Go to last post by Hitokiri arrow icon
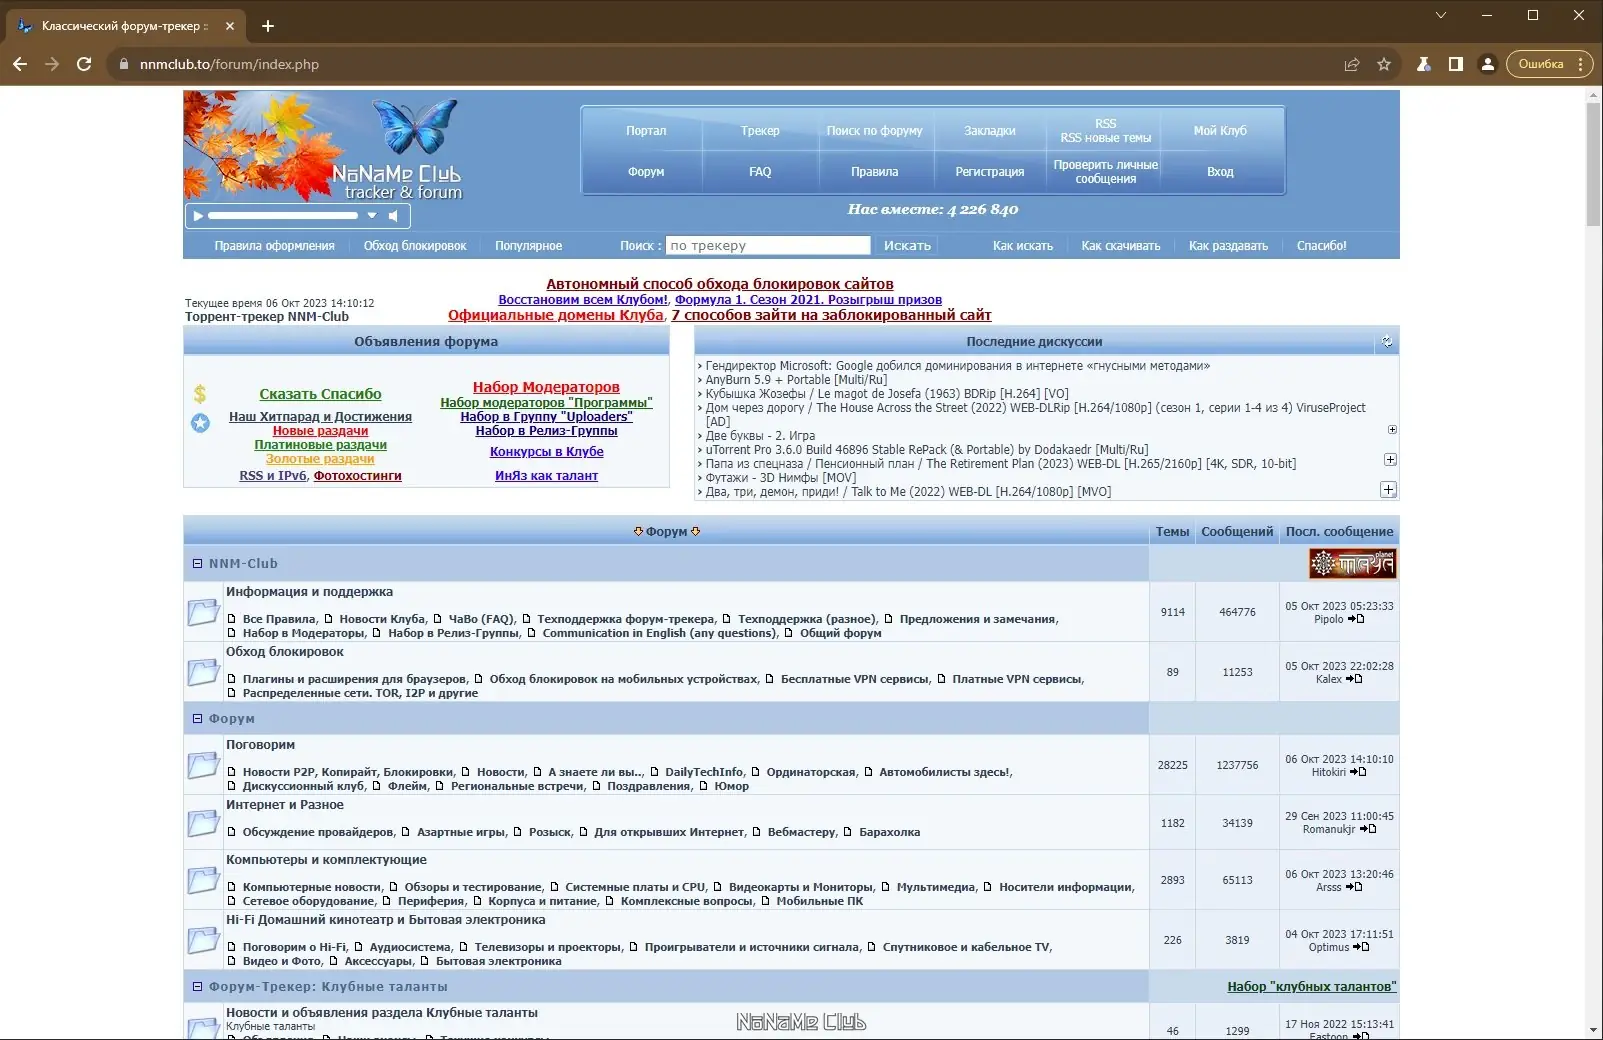The height and width of the screenshot is (1040, 1603). pos(1358,773)
